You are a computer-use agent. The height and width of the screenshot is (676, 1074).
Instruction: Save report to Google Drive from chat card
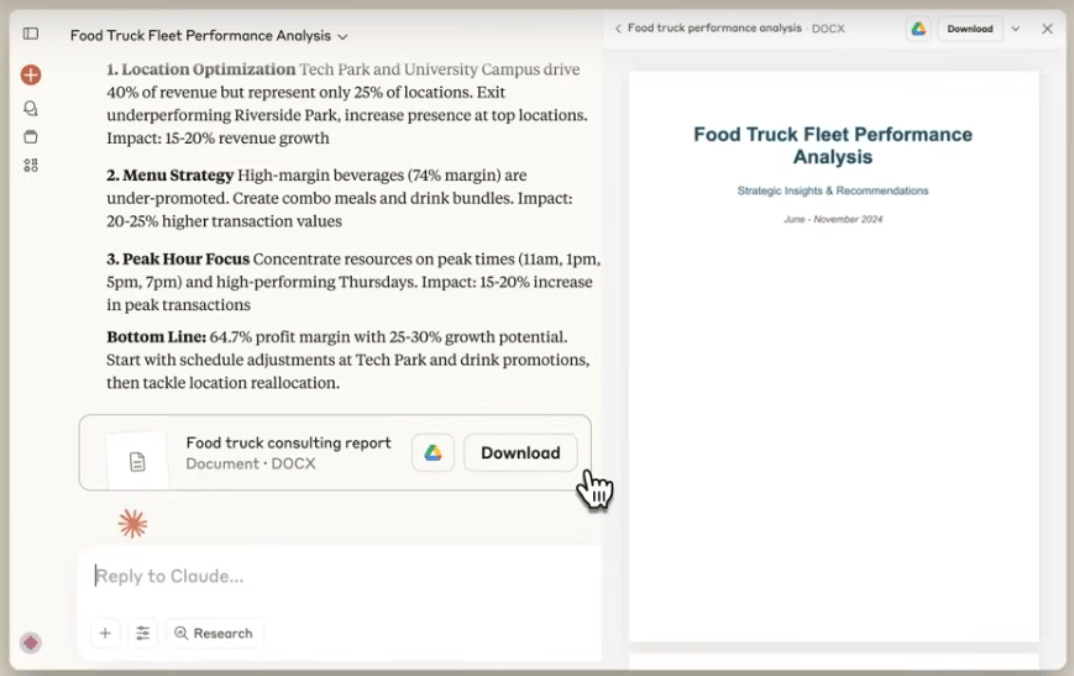pyautogui.click(x=433, y=453)
